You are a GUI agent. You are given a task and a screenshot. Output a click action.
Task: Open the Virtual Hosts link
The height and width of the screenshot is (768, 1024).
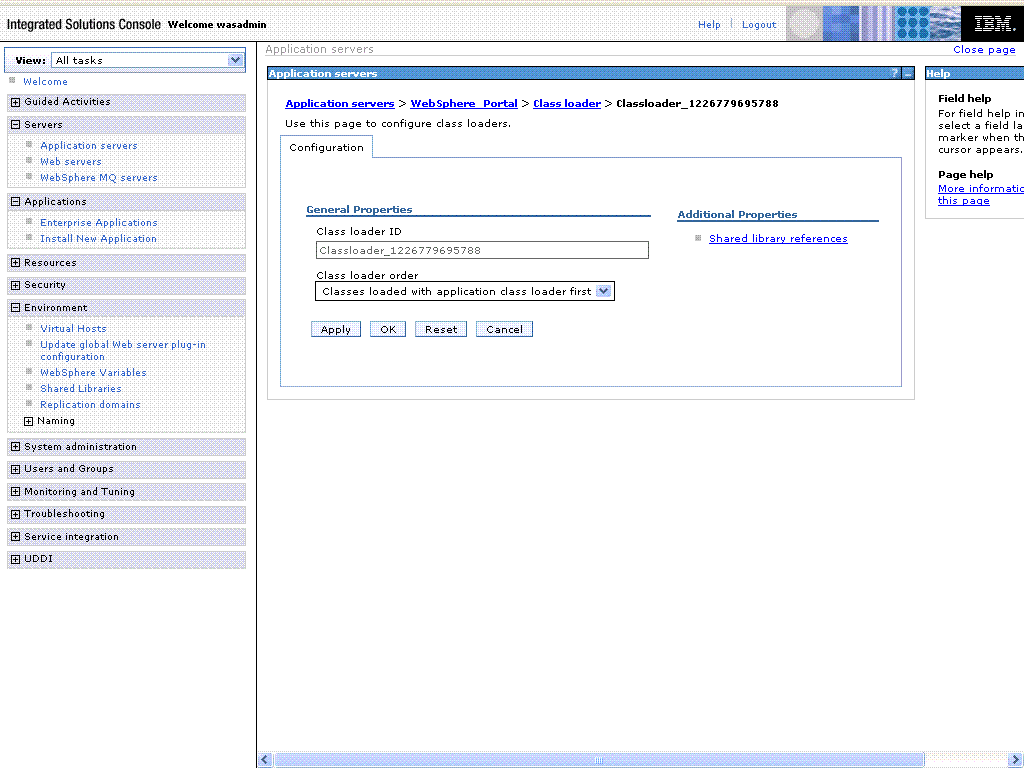coord(73,328)
